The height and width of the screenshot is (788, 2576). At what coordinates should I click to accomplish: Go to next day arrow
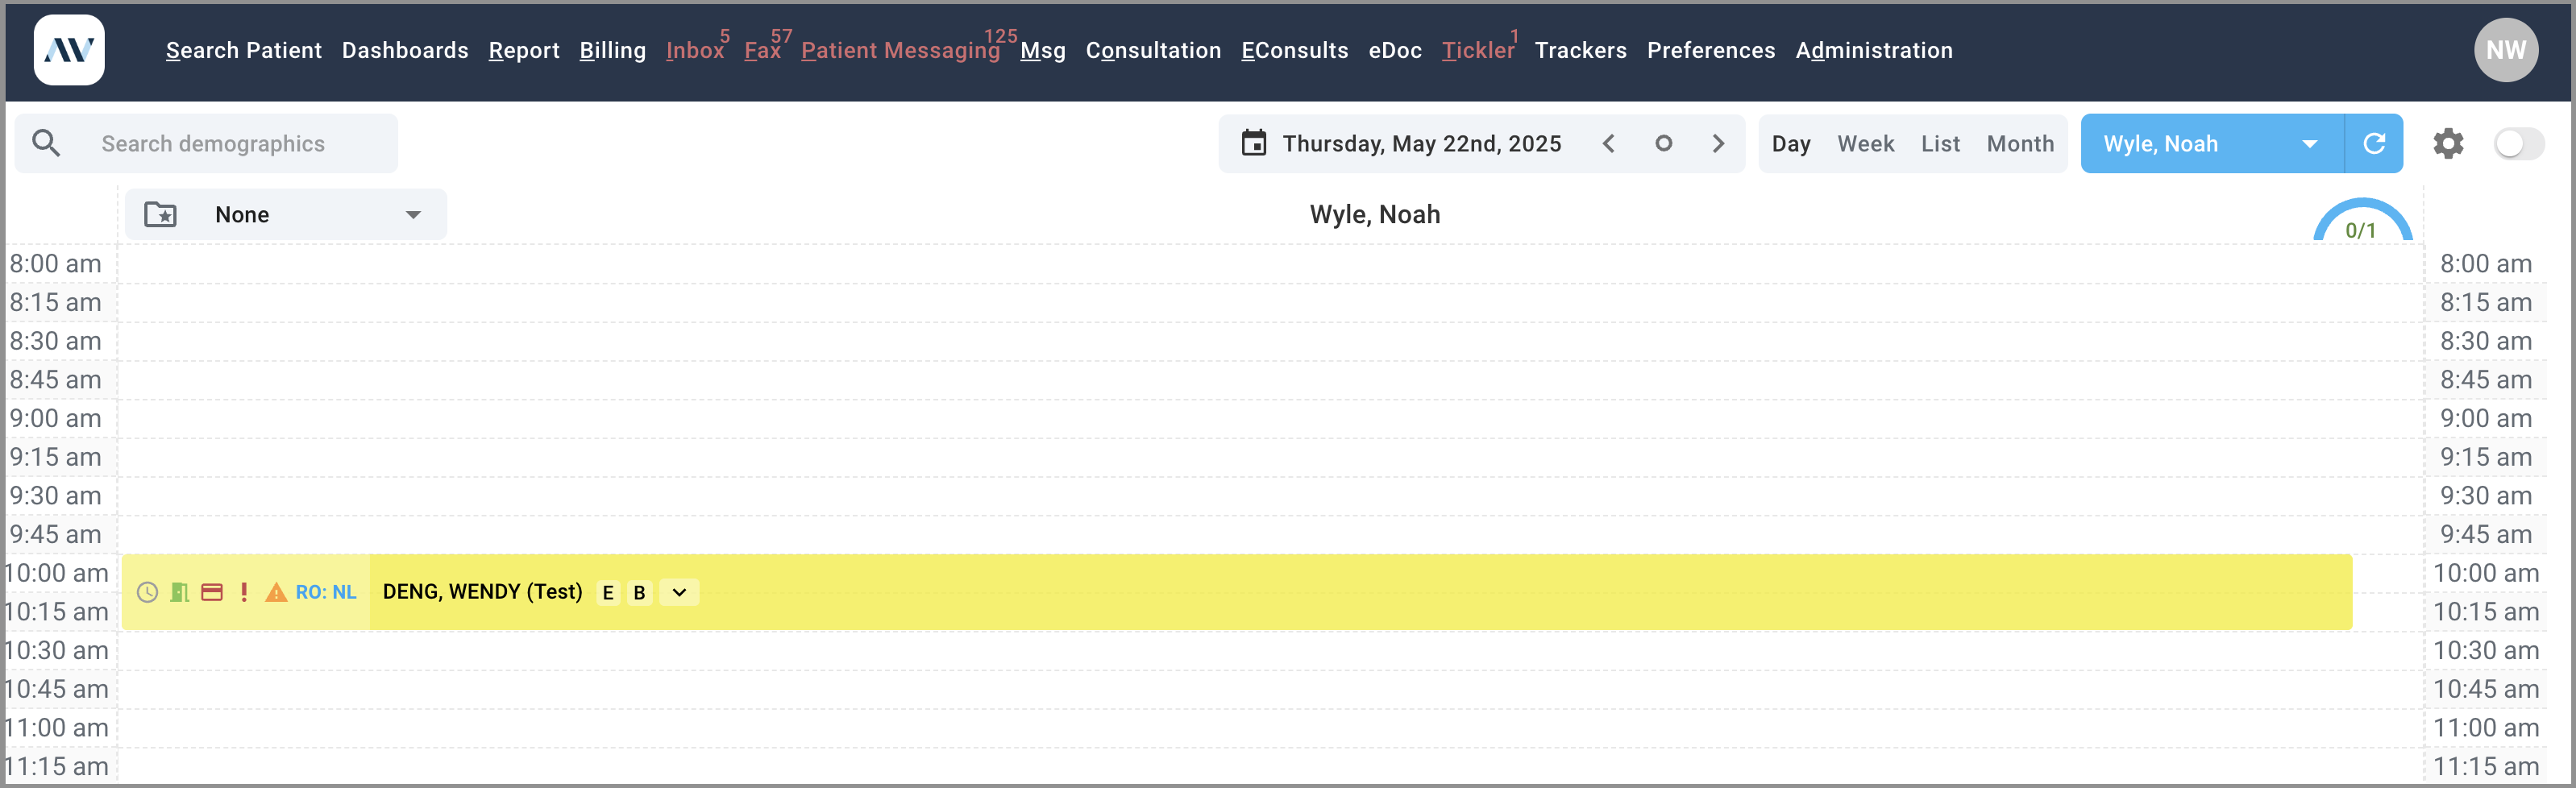[1718, 143]
